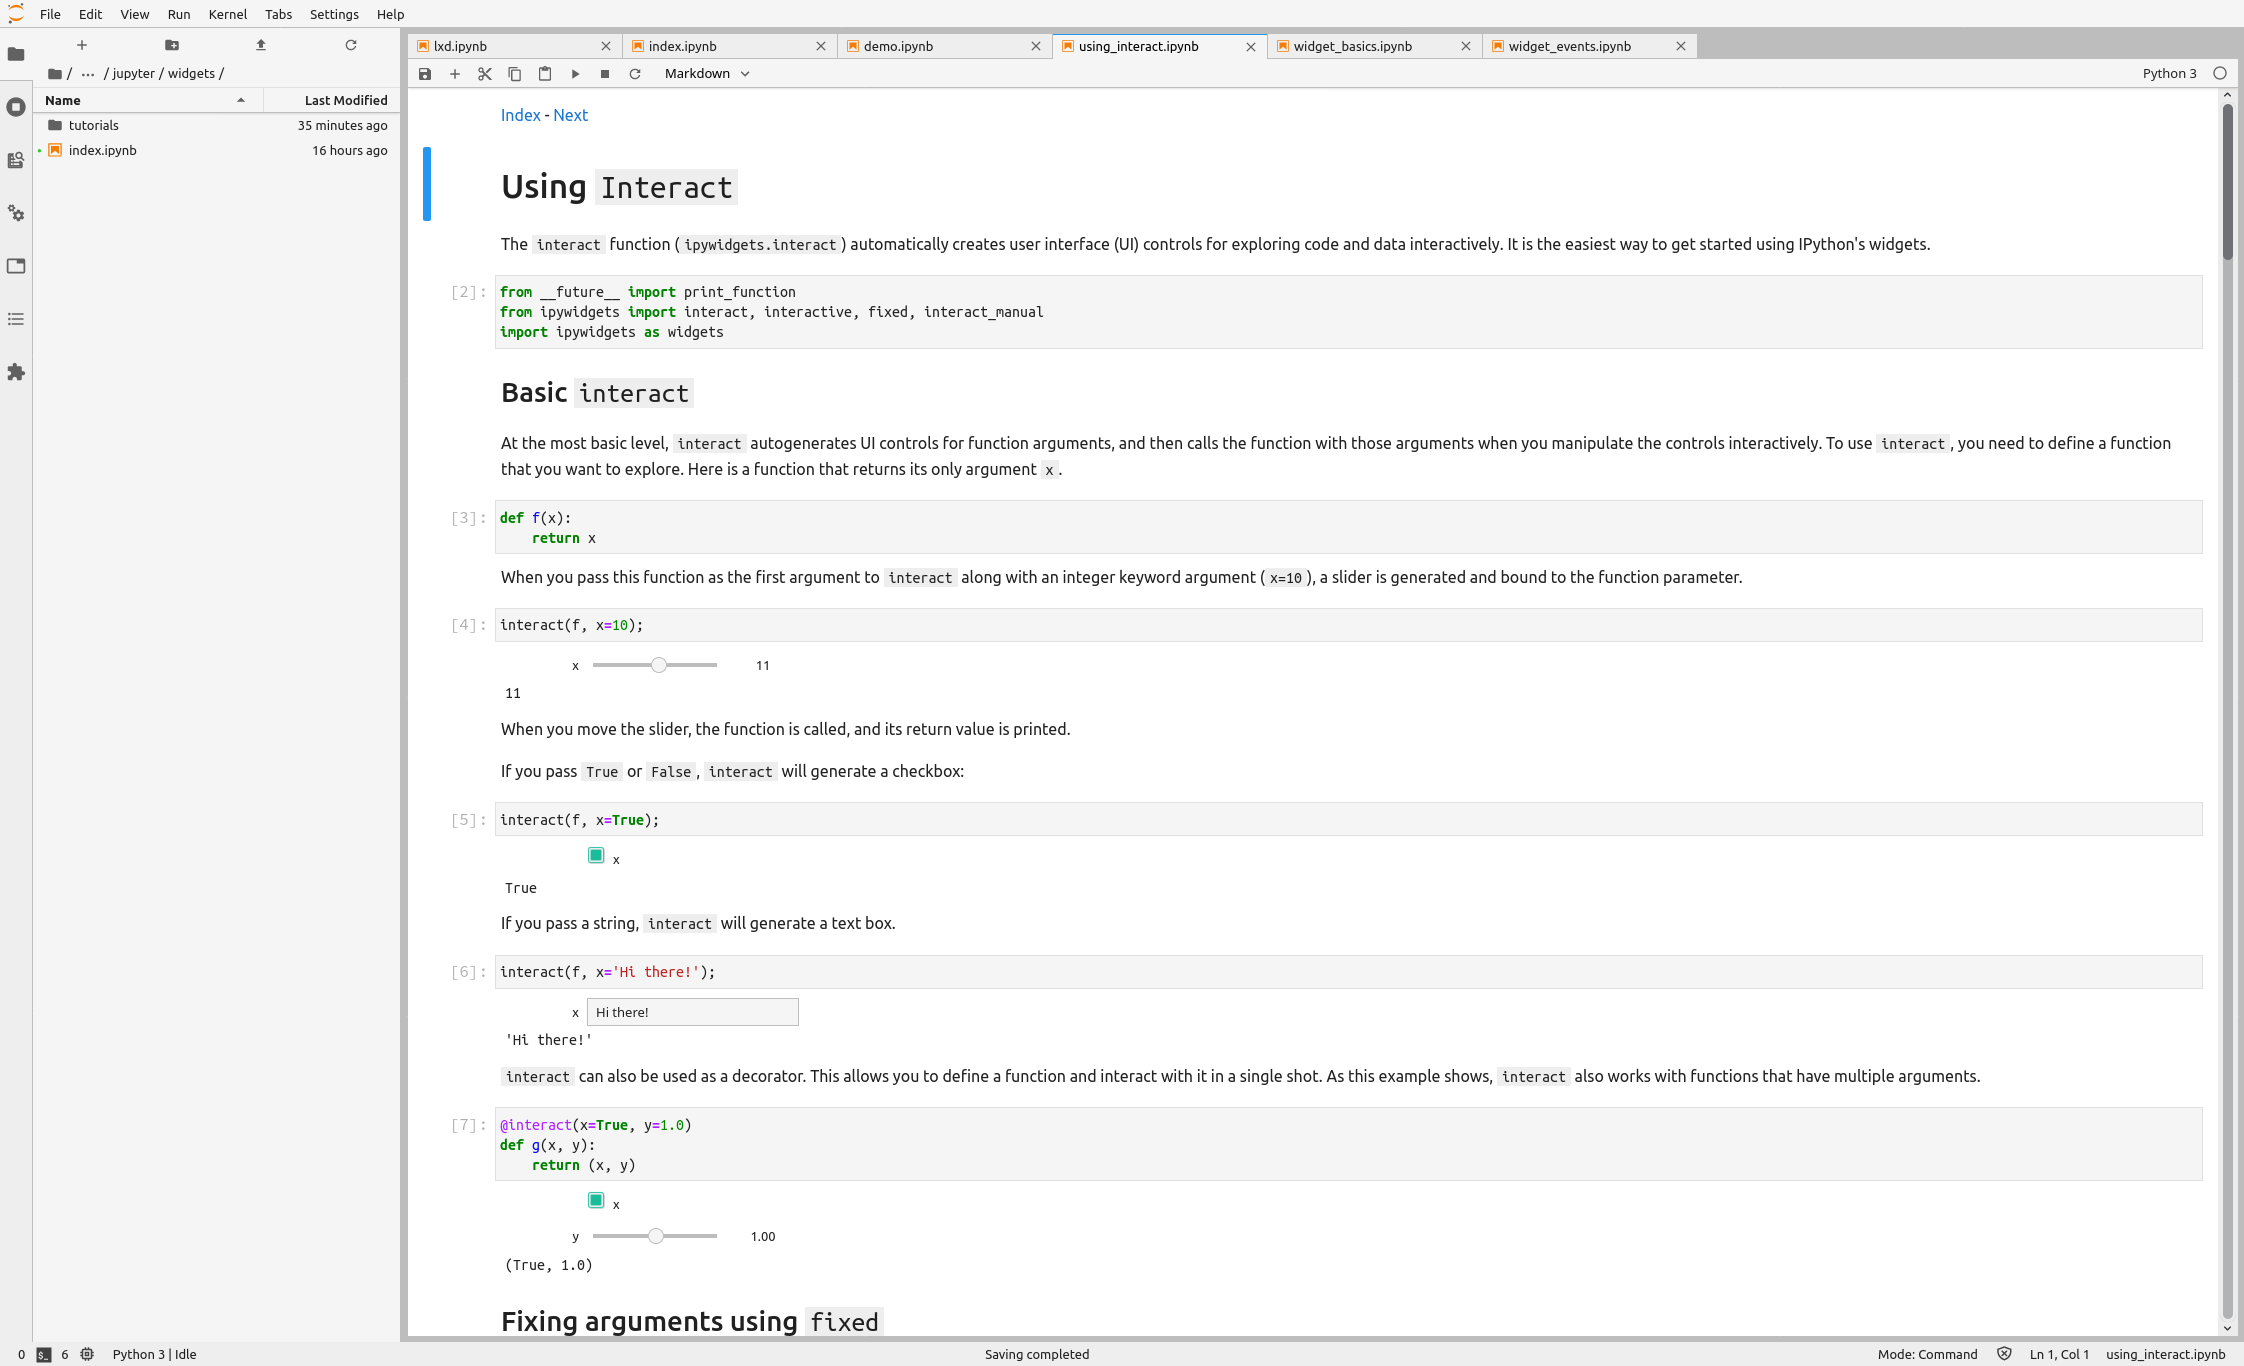Click the Index link in the notebook
Image resolution: width=2244 pixels, height=1366 pixels.
pyautogui.click(x=520, y=115)
